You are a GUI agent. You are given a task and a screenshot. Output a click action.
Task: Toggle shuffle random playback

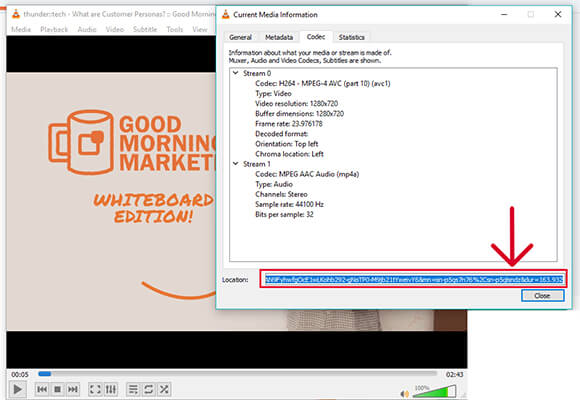coord(164,389)
